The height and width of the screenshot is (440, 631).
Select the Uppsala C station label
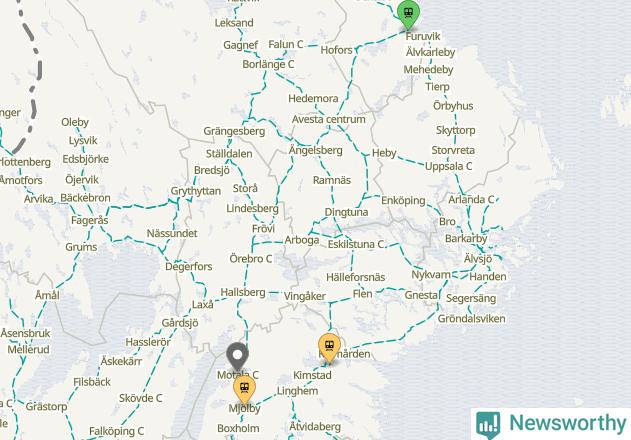(x=448, y=166)
